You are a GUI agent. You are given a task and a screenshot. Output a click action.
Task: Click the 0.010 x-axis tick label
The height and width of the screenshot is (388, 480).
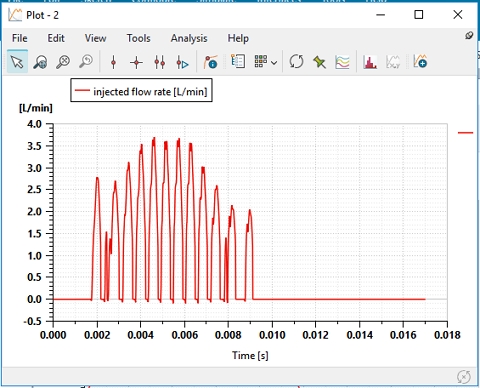point(272,335)
